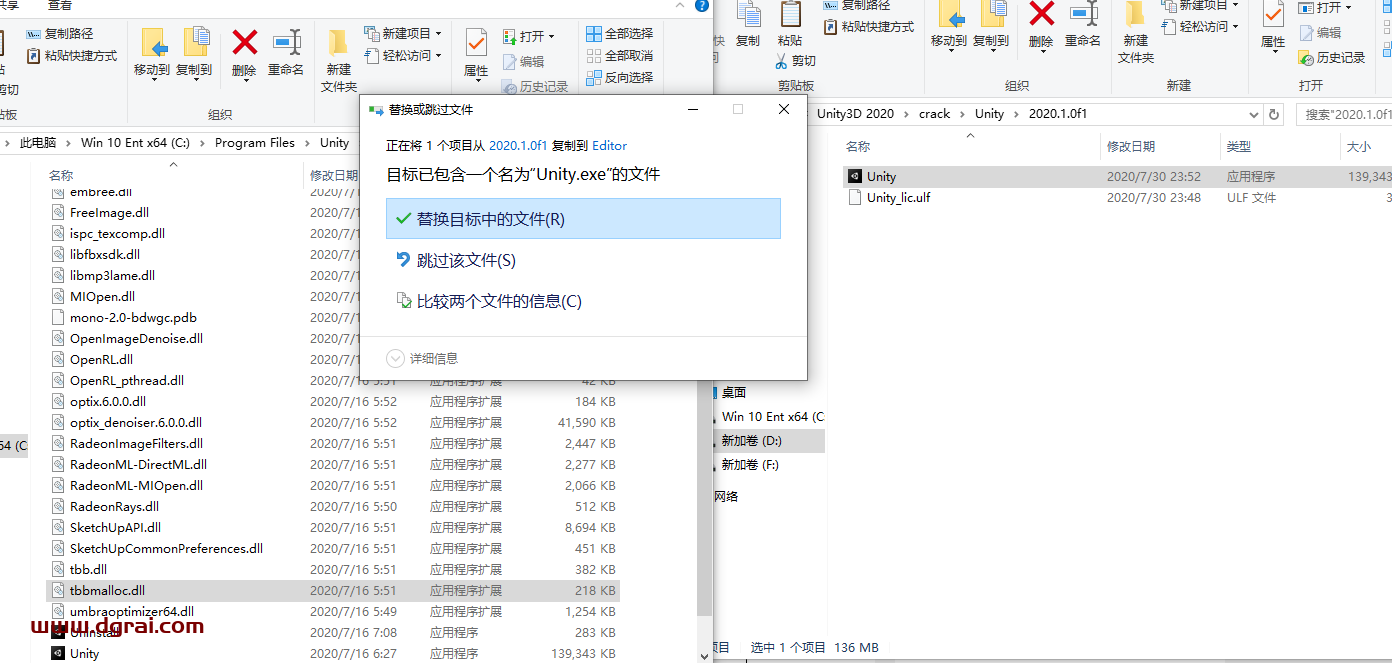This screenshot has width=1392, height=663.
Task: Click Win 10 Ent x64 (C:) breadcrumb left window
Action: [135, 143]
